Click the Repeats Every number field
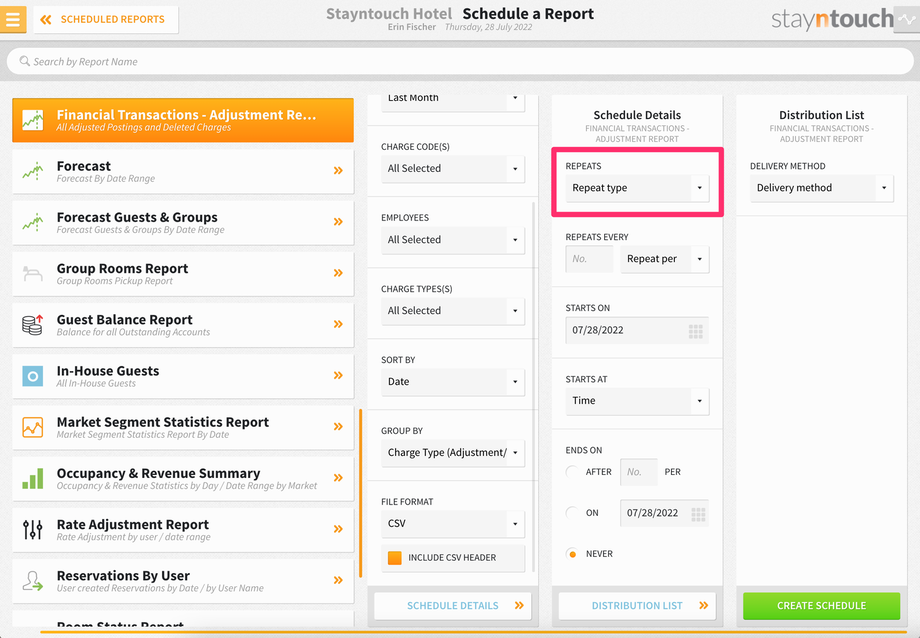 pos(589,259)
